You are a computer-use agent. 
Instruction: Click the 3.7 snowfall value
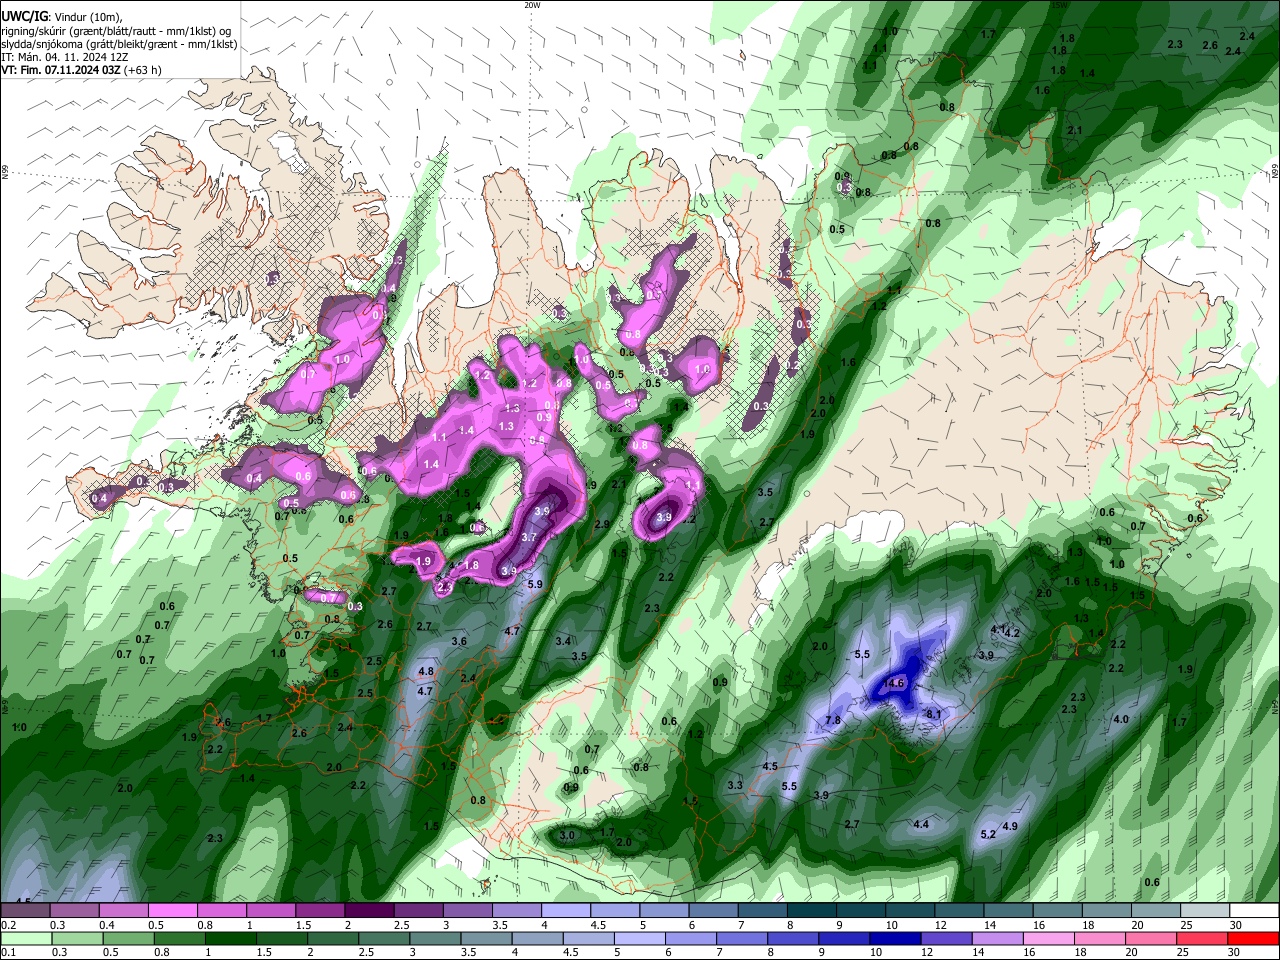(x=530, y=537)
